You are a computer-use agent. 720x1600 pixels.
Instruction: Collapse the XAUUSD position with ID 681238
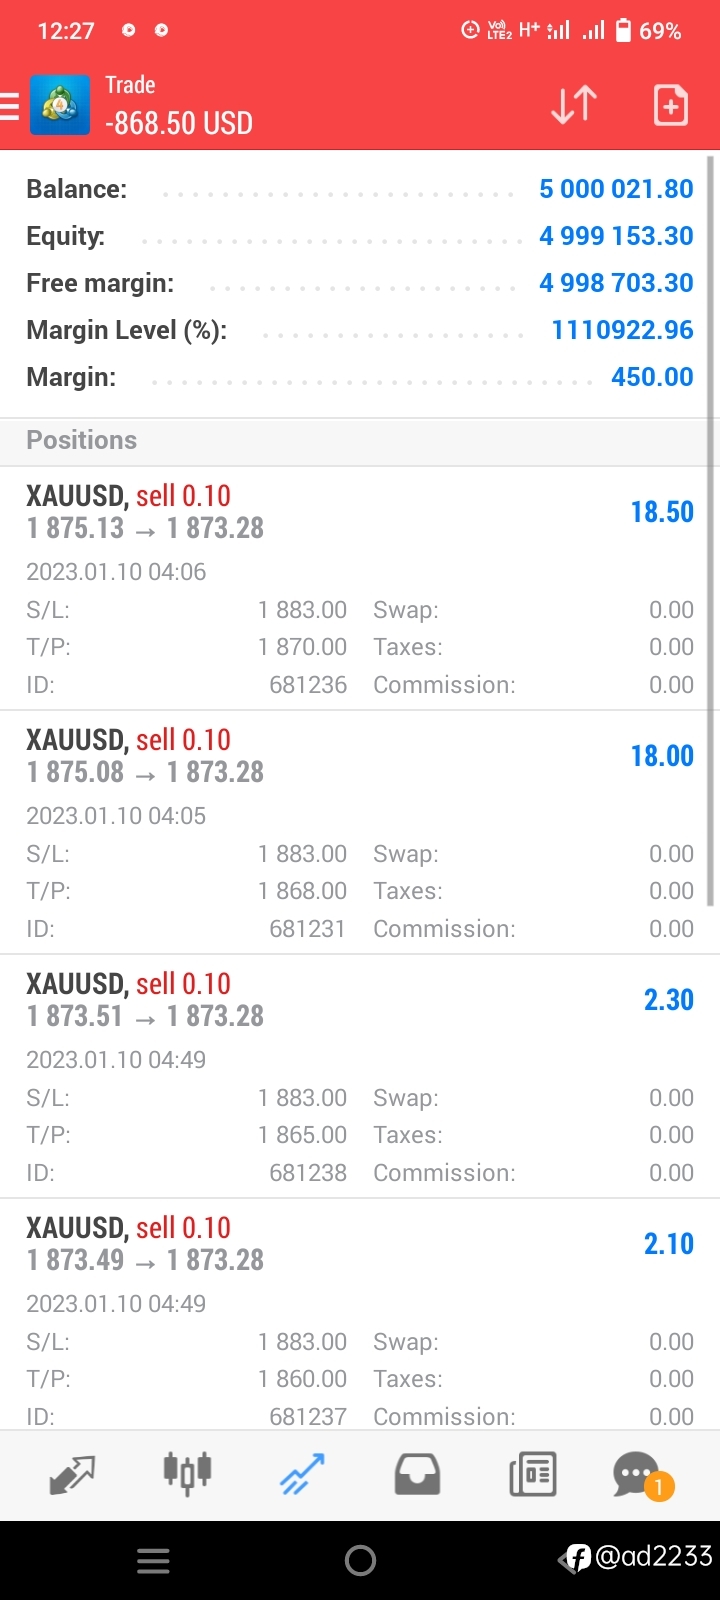tap(360, 1077)
